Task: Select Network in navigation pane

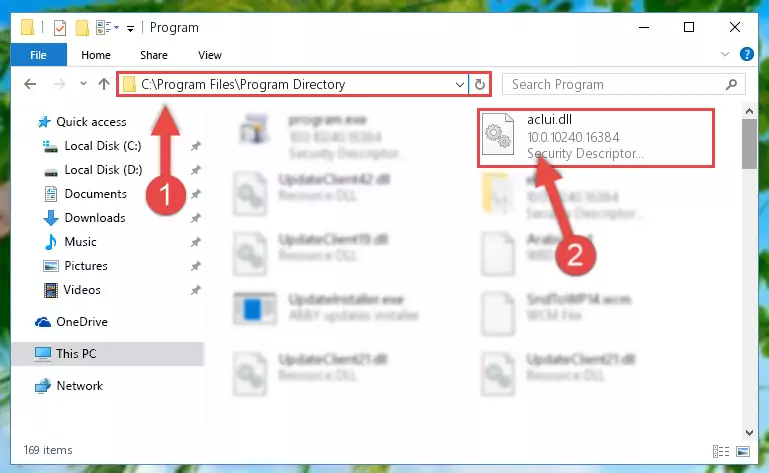Action: point(79,386)
